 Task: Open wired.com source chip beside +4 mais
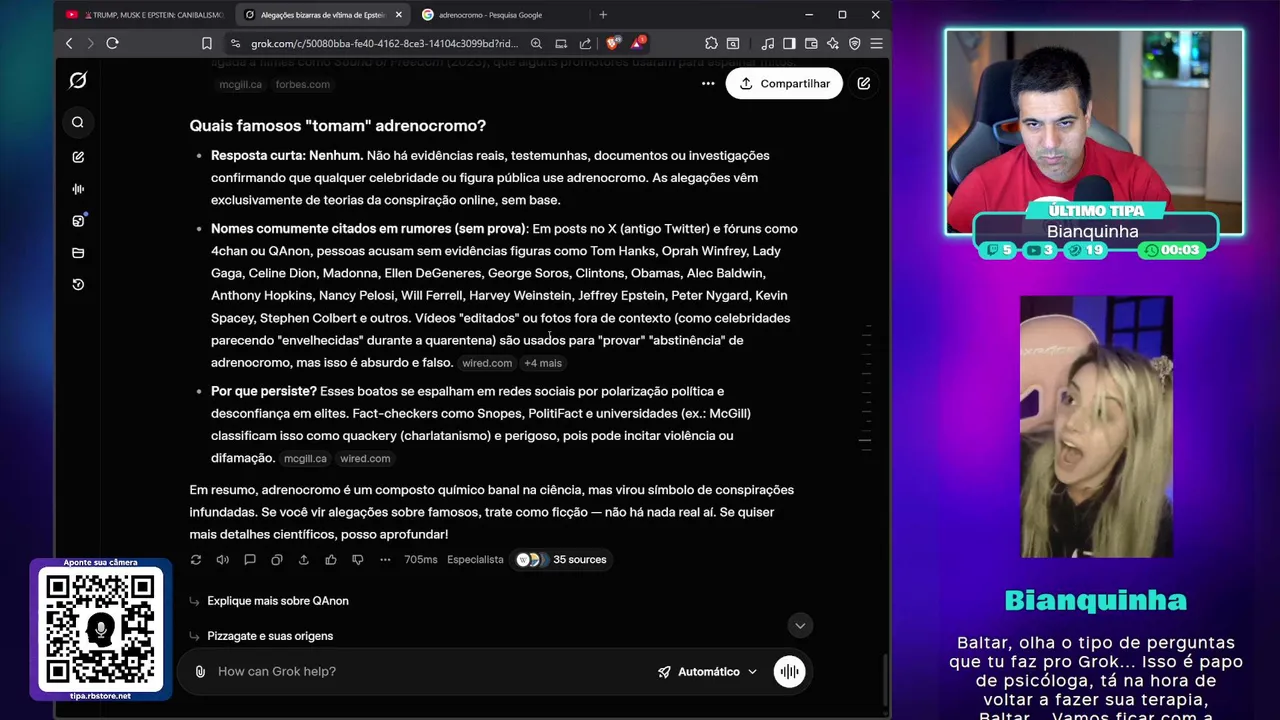487,363
